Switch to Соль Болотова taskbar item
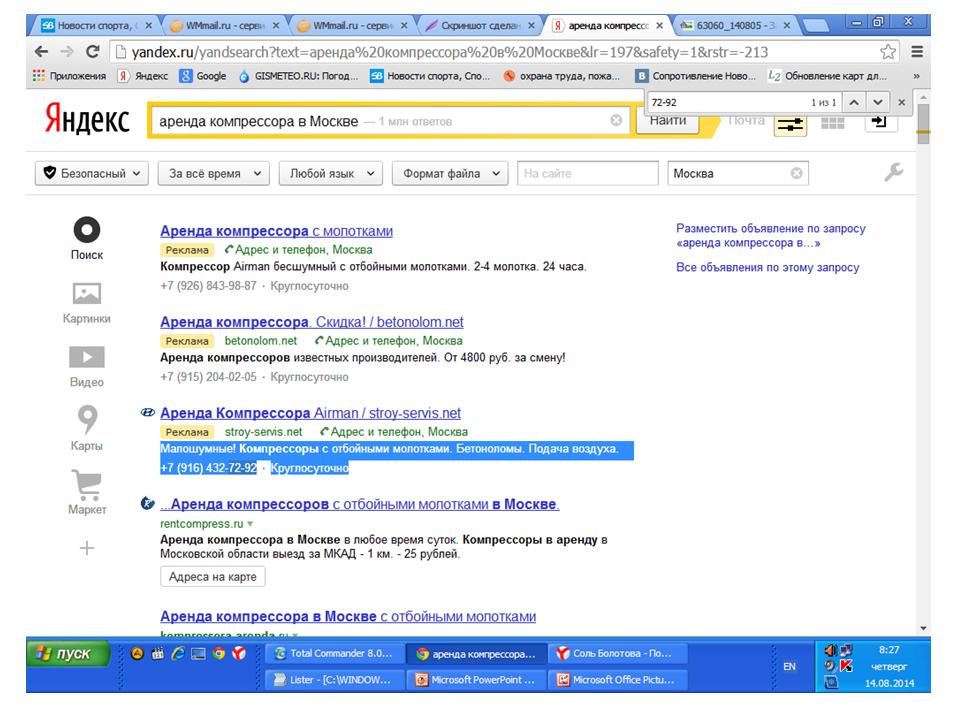The width and height of the screenshot is (960, 720). [x=618, y=653]
